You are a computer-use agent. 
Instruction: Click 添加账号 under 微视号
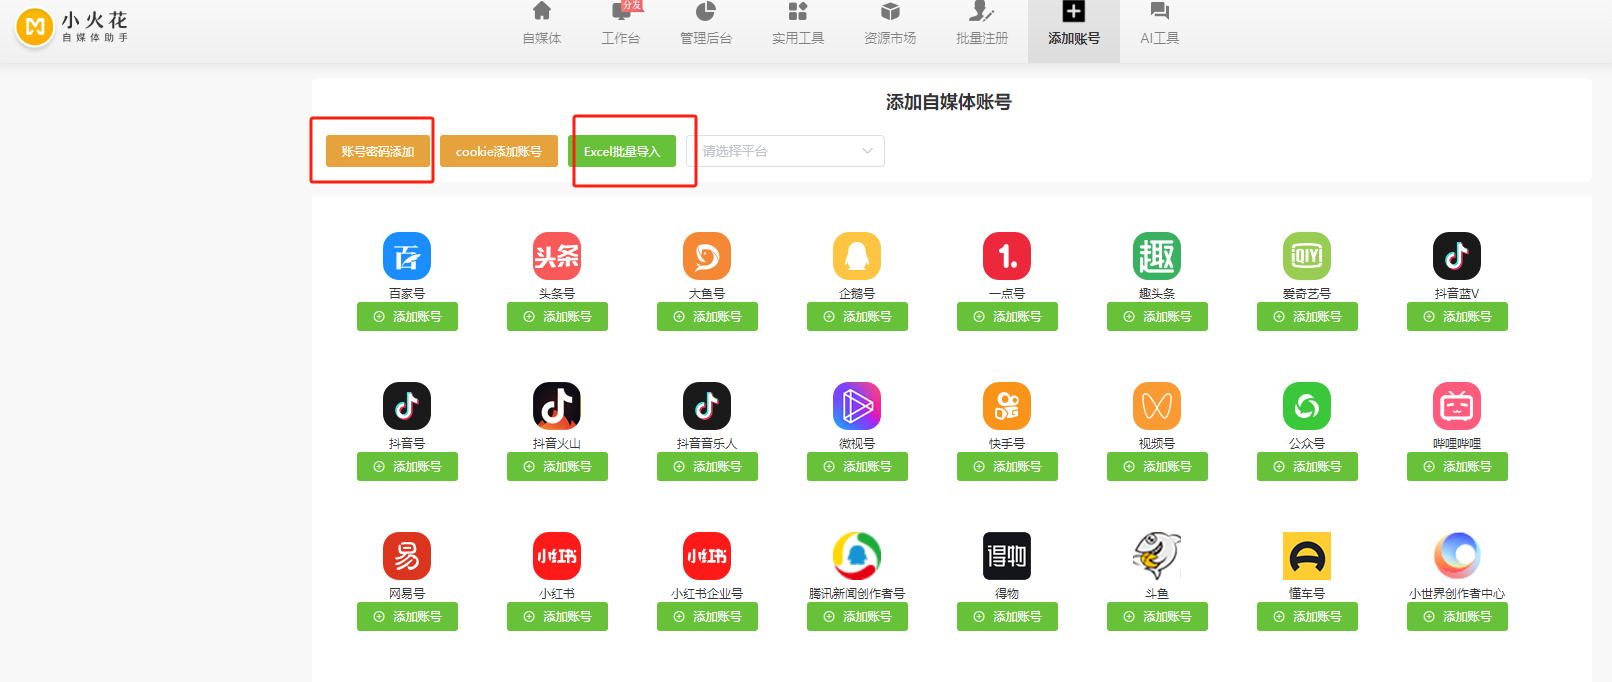point(857,466)
